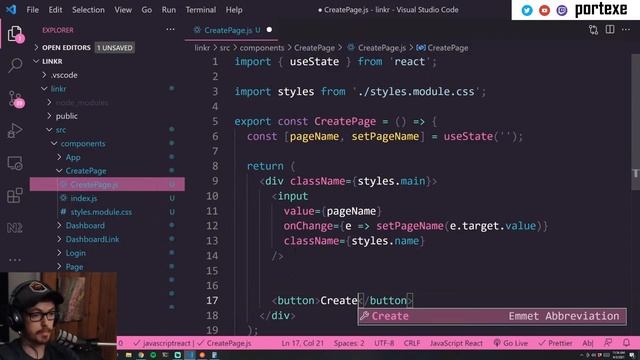This screenshot has width=640, height=360.
Task: Click the YouTube icon in overlay
Action: (x=544, y=10)
